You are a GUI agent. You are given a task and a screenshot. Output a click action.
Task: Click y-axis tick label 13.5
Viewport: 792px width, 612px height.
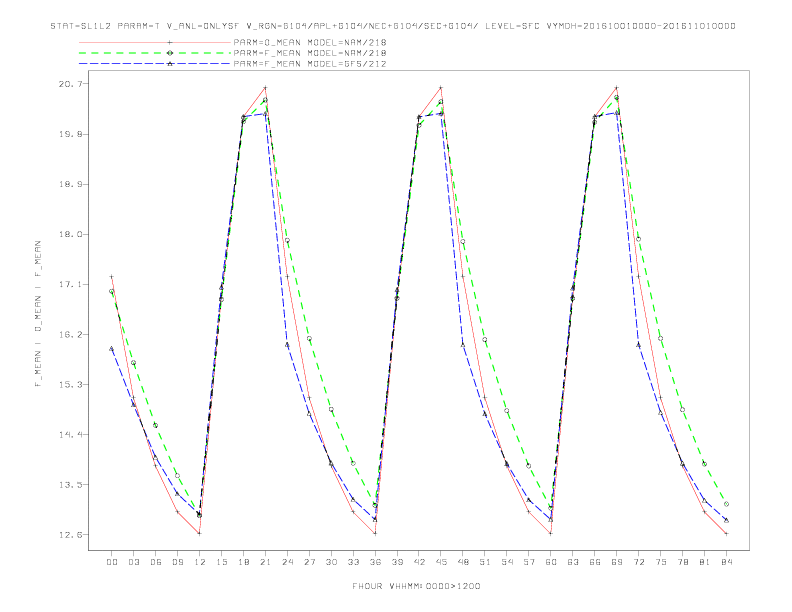tap(71, 485)
